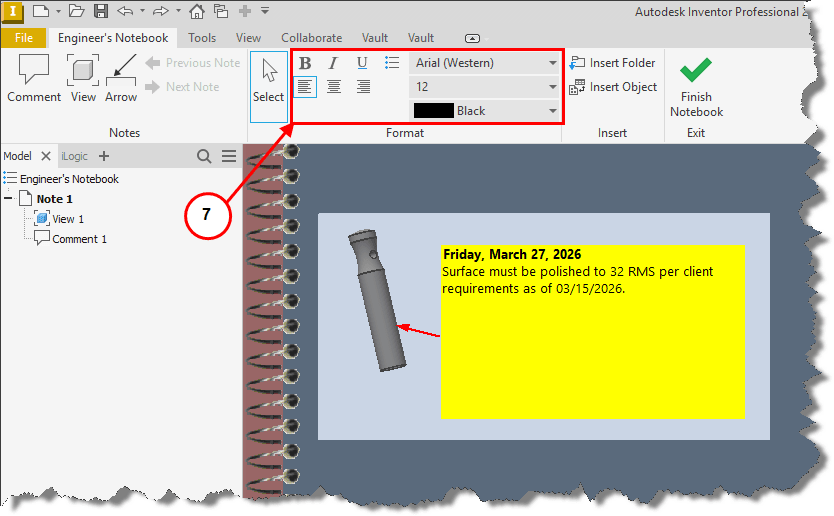Image resolution: width=834 pixels, height=516 pixels.
Task: Click Insert Folder
Action: click(612, 63)
